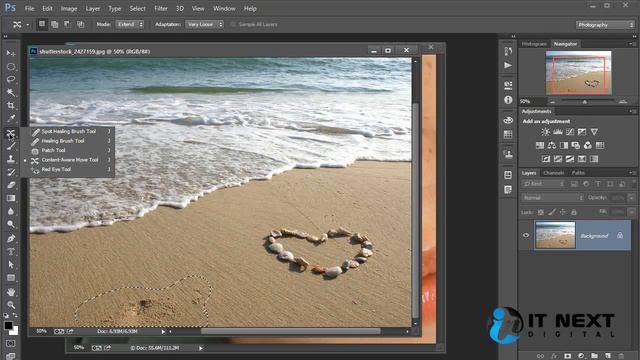Select the Path Selection tool
640x360 pixels.
[x=11, y=264]
